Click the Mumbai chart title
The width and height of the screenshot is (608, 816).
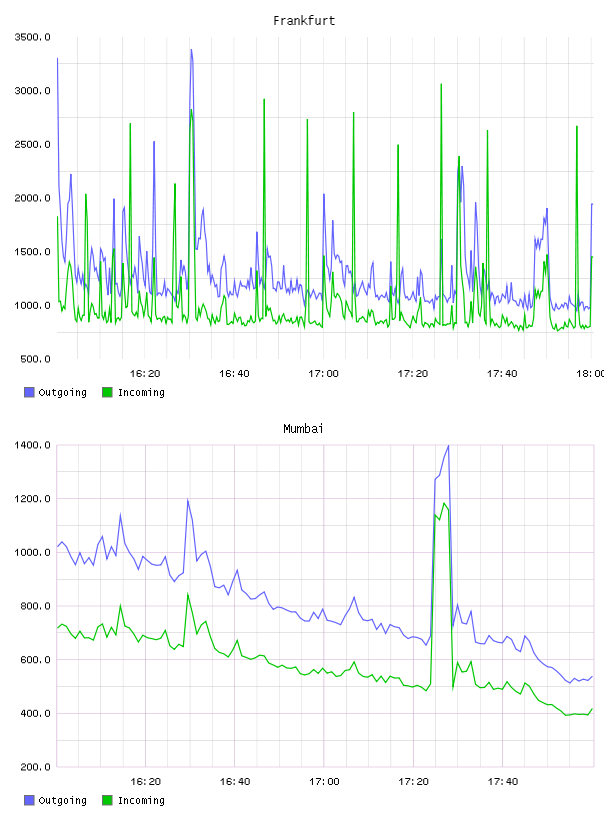[x=303, y=429]
